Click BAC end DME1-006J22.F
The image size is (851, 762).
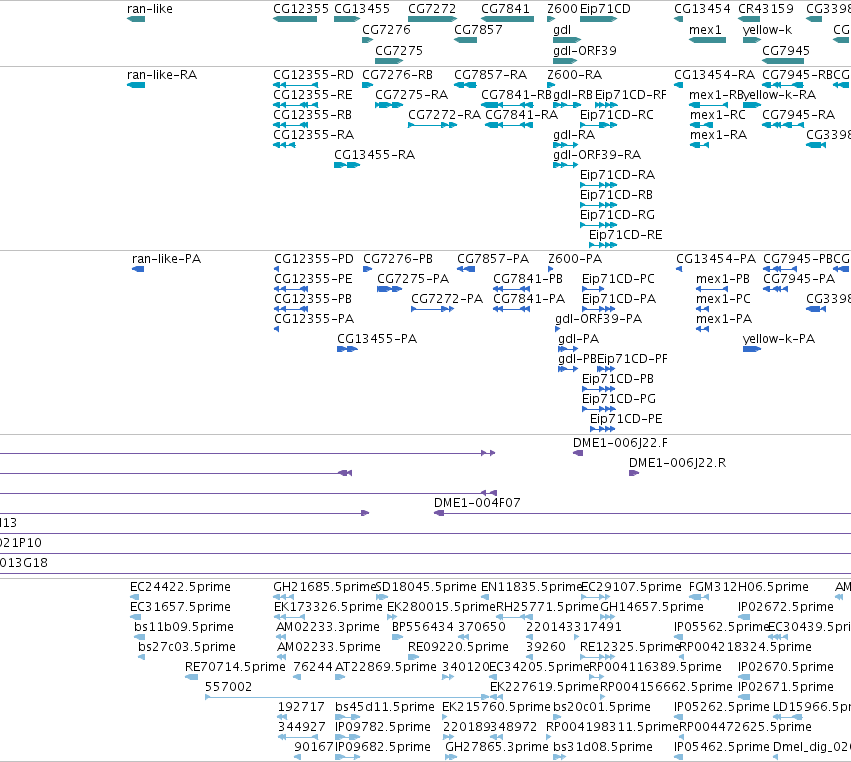(x=620, y=443)
